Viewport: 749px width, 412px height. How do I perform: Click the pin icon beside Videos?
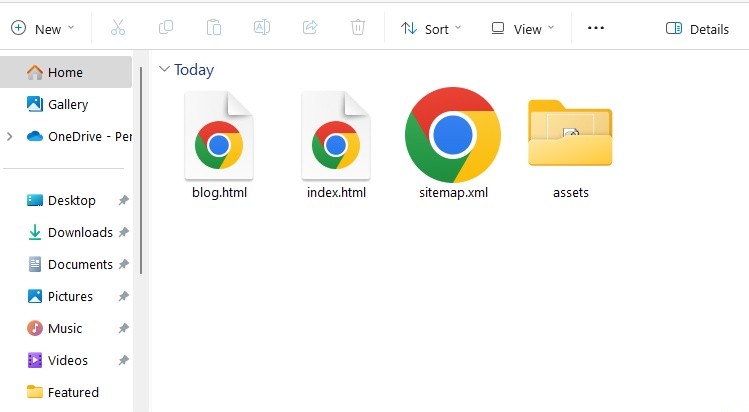coord(123,360)
